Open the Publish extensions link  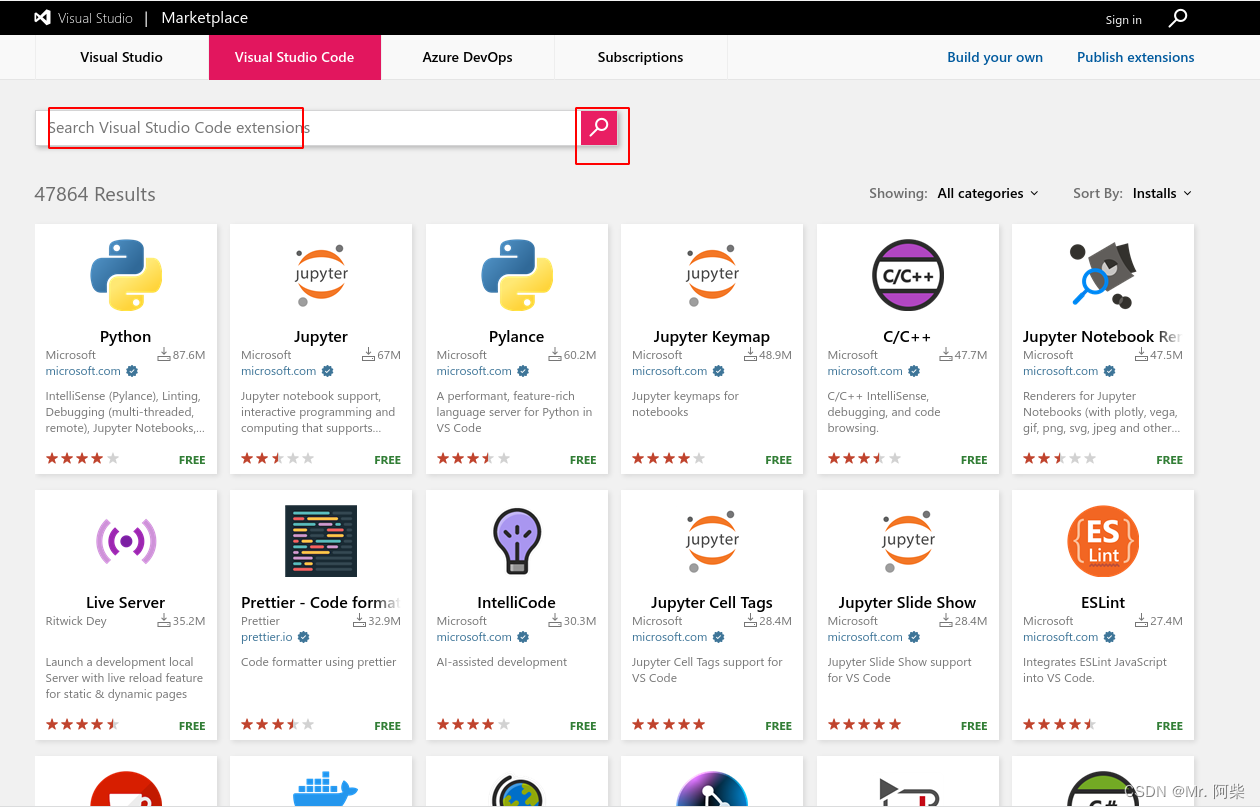pyautogui.click(x=1136, y=57)
